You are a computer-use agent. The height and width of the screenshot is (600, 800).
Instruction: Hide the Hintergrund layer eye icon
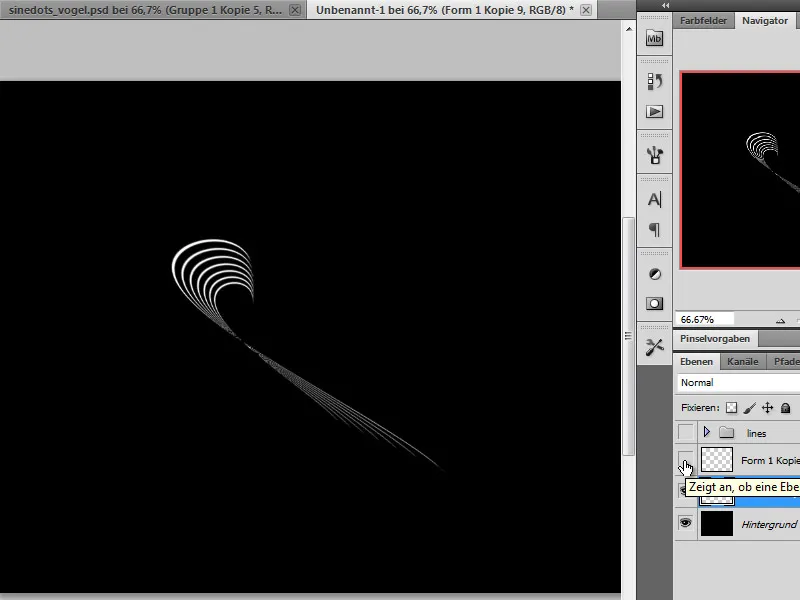point(686,523)
